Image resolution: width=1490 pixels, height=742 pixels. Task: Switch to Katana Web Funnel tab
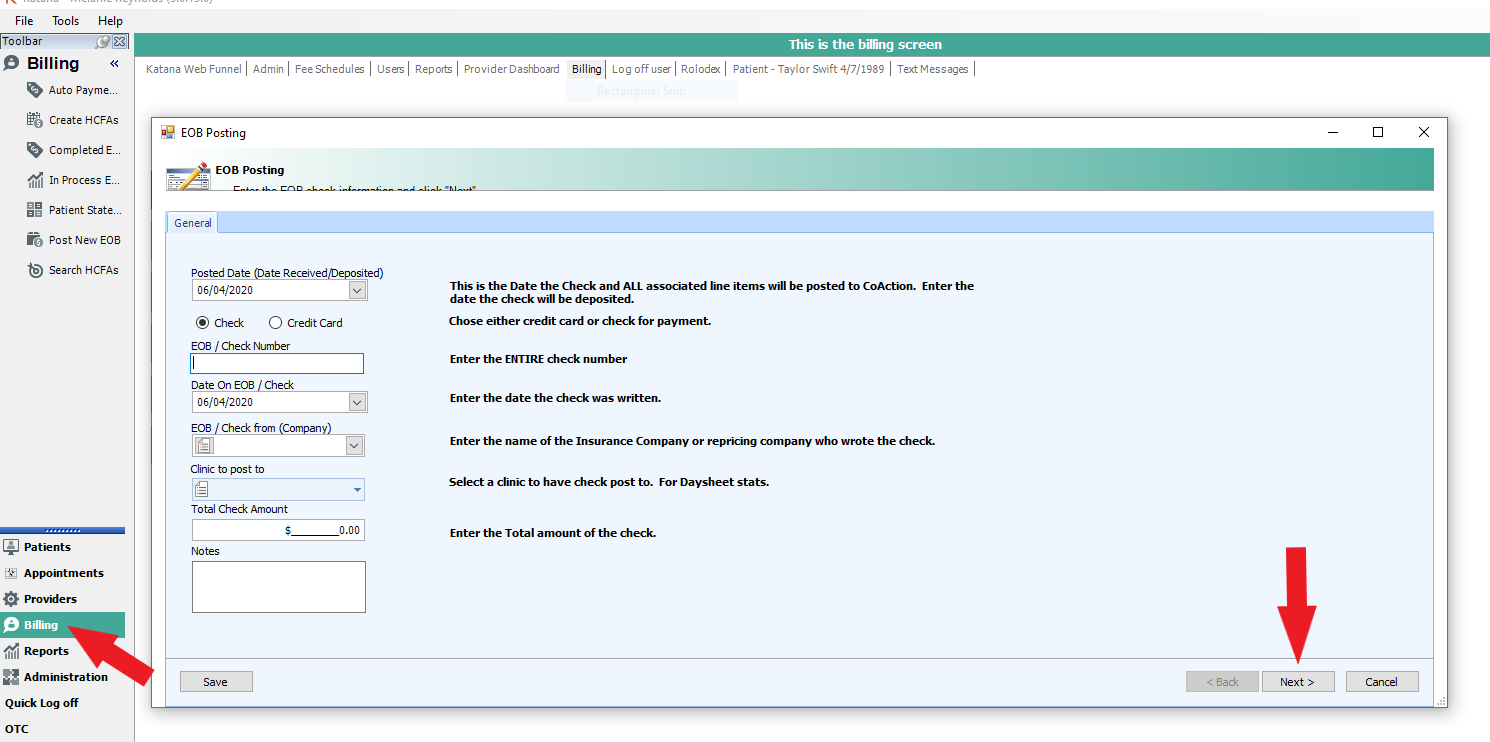pyautogui.click(x=194, y=69)
